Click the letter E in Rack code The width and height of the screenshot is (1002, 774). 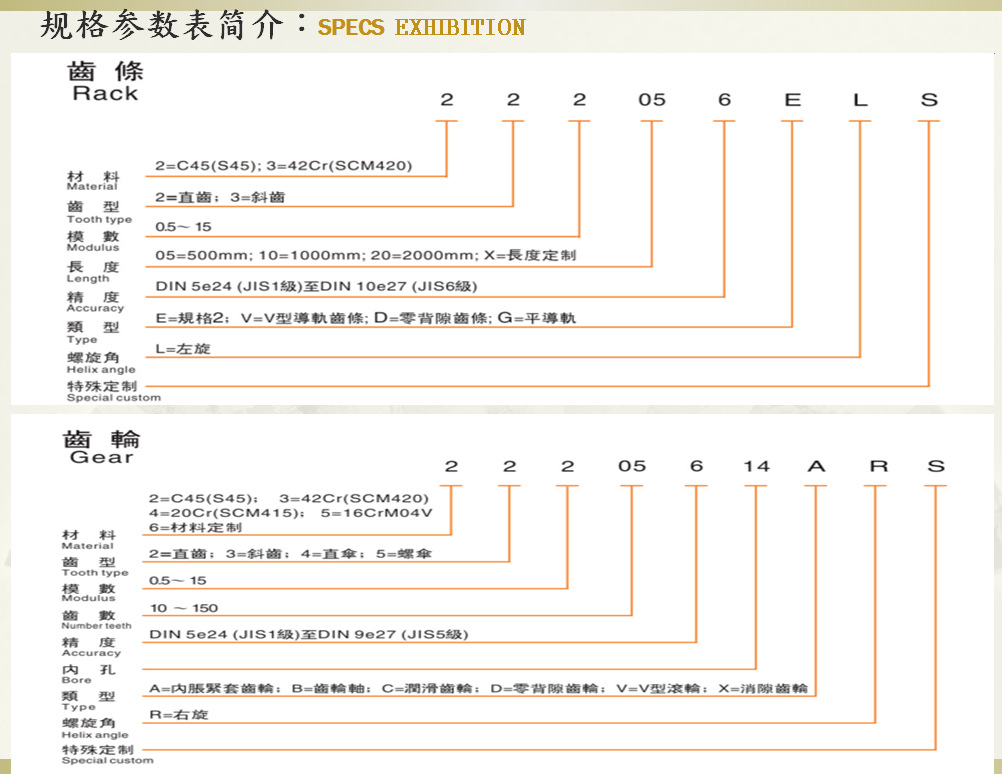(792, 100)
